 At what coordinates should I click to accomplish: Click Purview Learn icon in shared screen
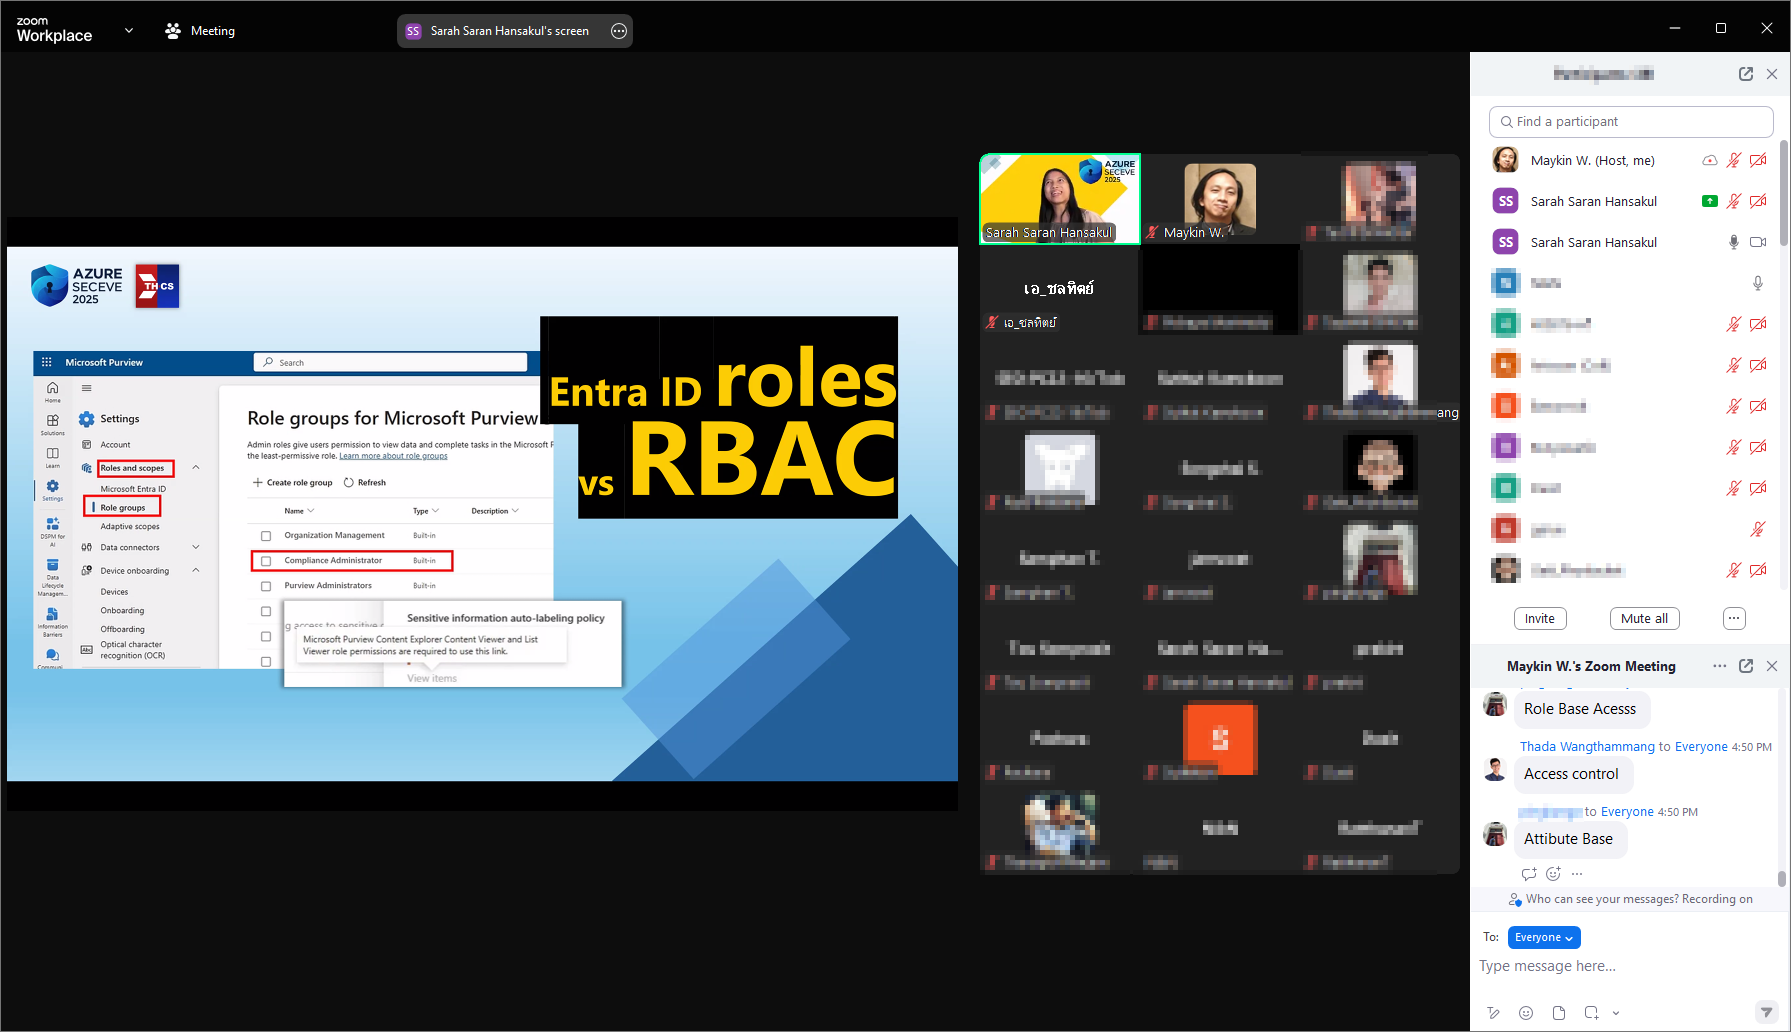[52, 456]
